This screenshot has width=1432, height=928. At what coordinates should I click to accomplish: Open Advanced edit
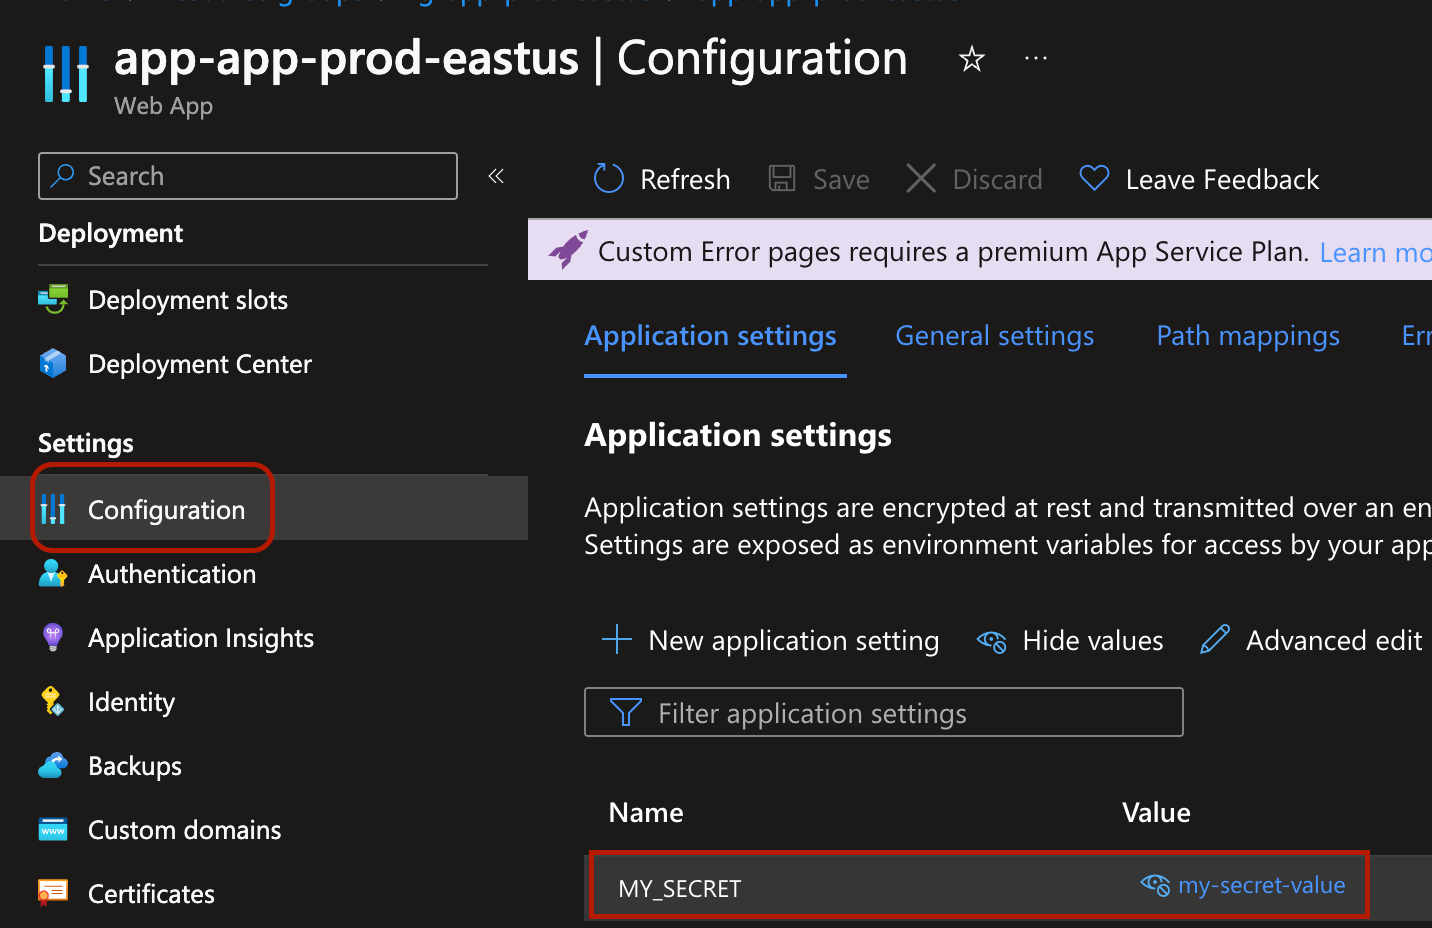(1334, 641)
